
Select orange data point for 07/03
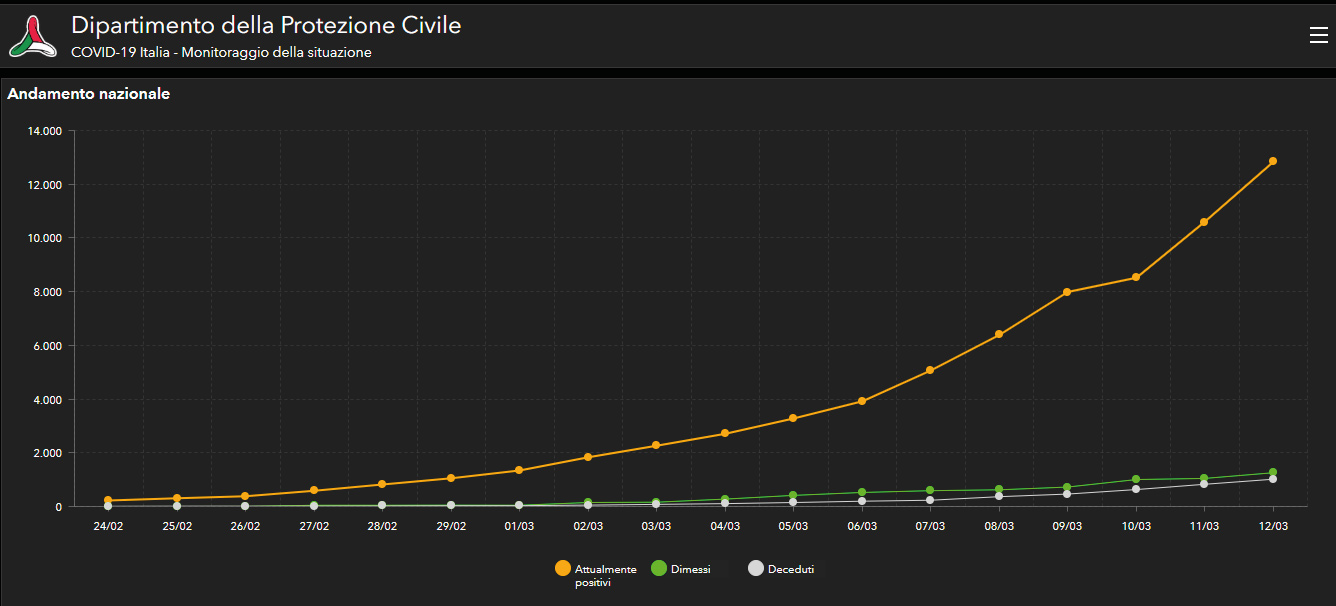coord(930,370)
